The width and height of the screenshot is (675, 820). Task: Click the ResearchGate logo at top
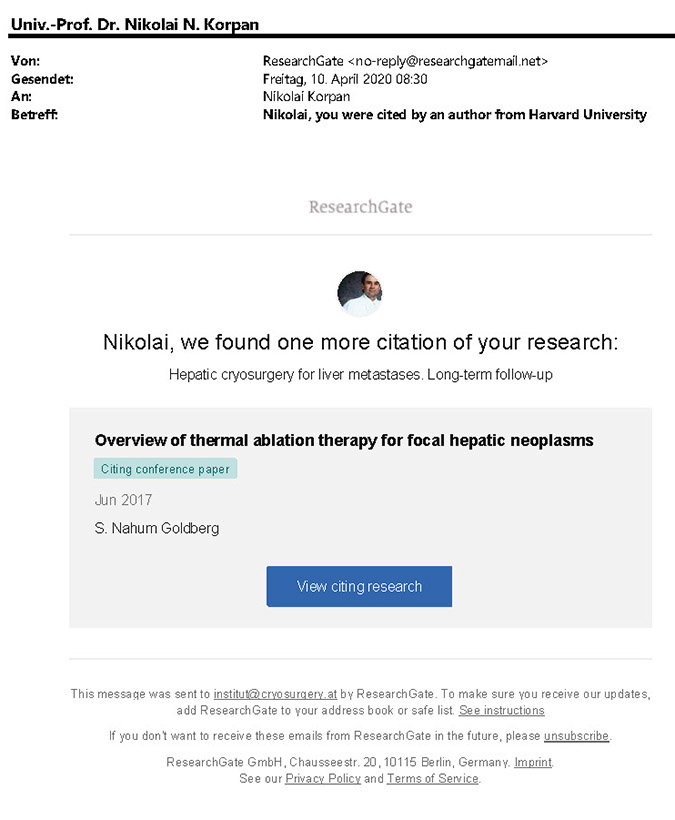click(x=360, y=207)
